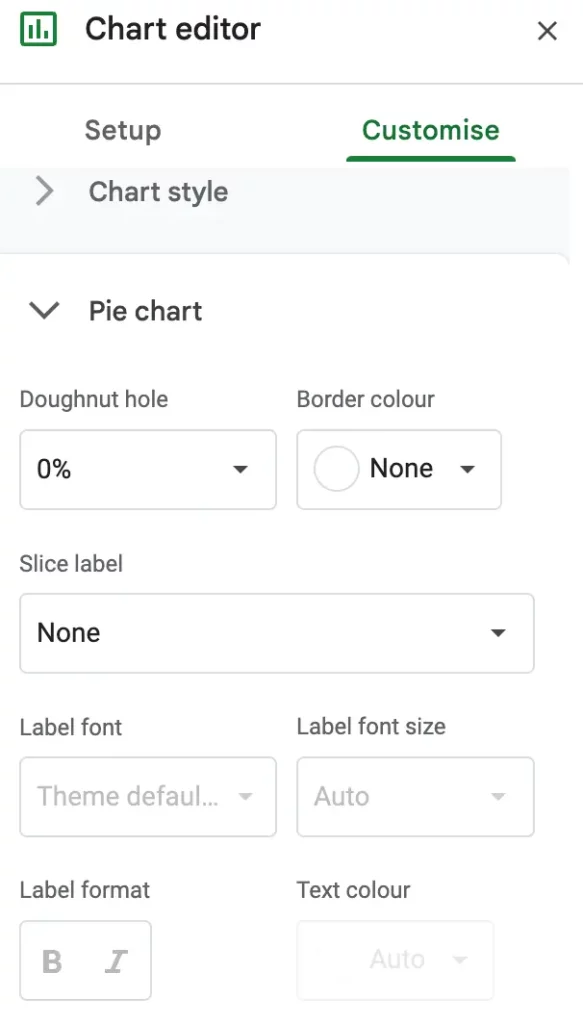The width and height of the screenshot is (583, 1024).
Task: Apply bold label formatting
Action: tap(52, 960)
